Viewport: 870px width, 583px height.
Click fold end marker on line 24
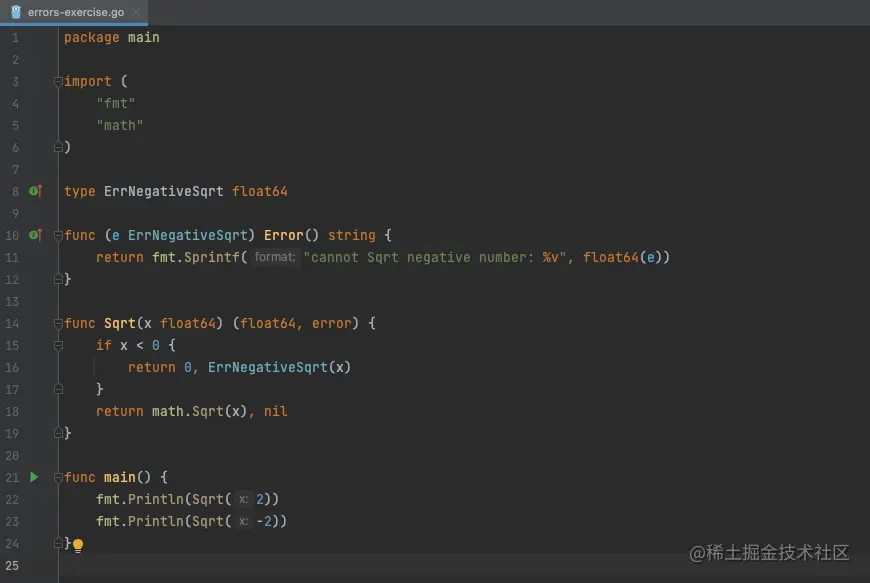[x=58, y=544]
